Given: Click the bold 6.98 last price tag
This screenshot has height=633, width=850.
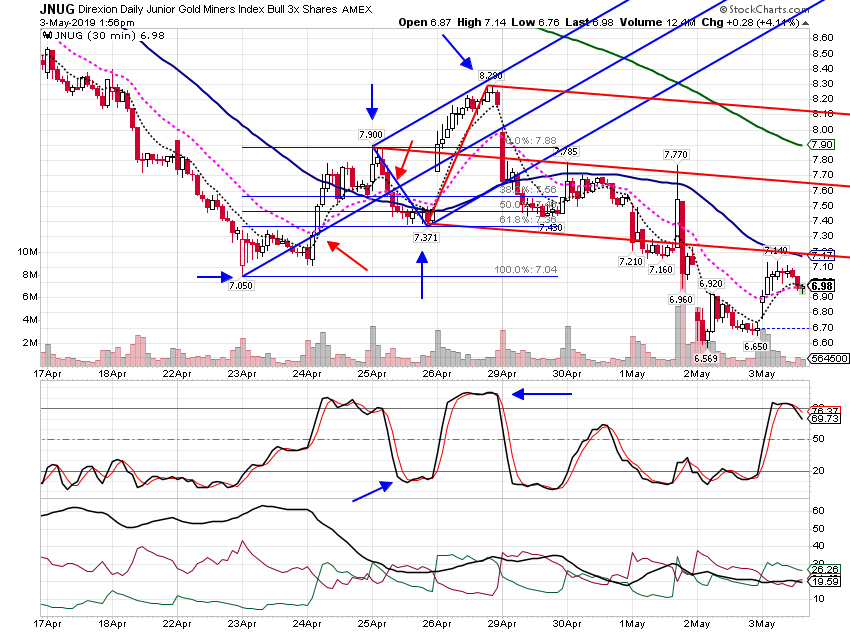Looking at the screenshot, I should [x=822, y=286].
